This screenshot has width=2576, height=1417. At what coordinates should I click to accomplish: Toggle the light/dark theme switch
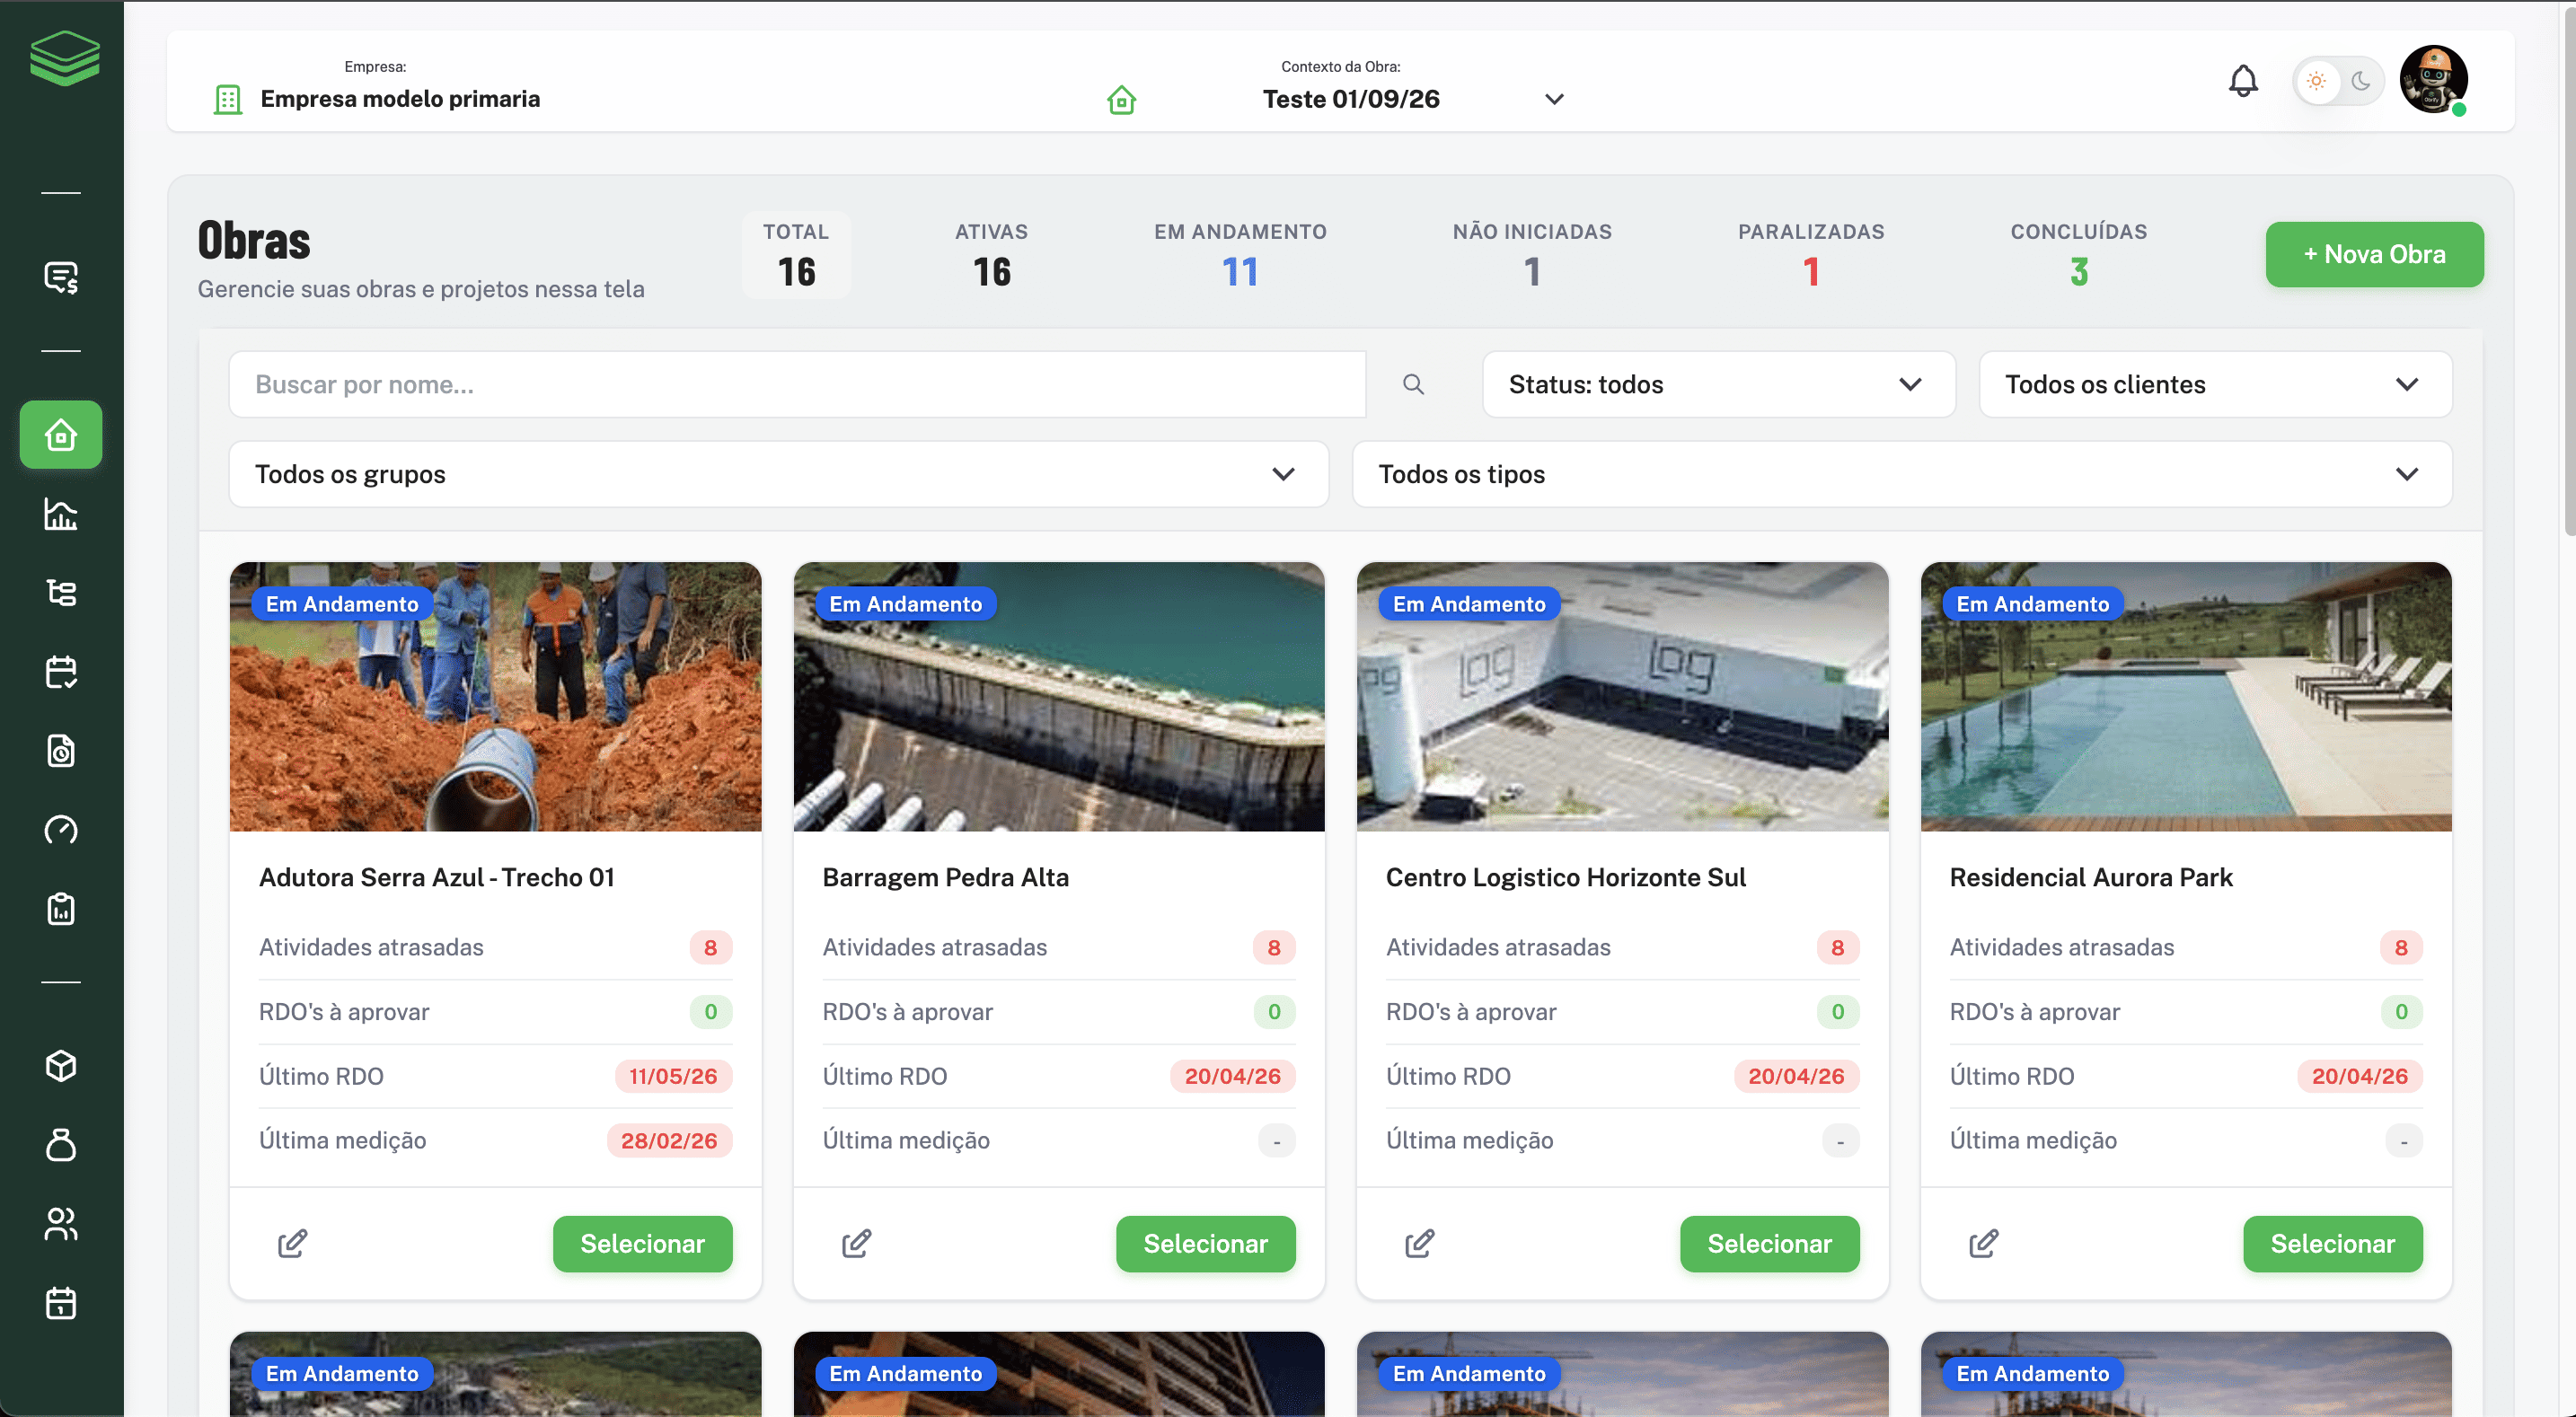click(2338, 81)
